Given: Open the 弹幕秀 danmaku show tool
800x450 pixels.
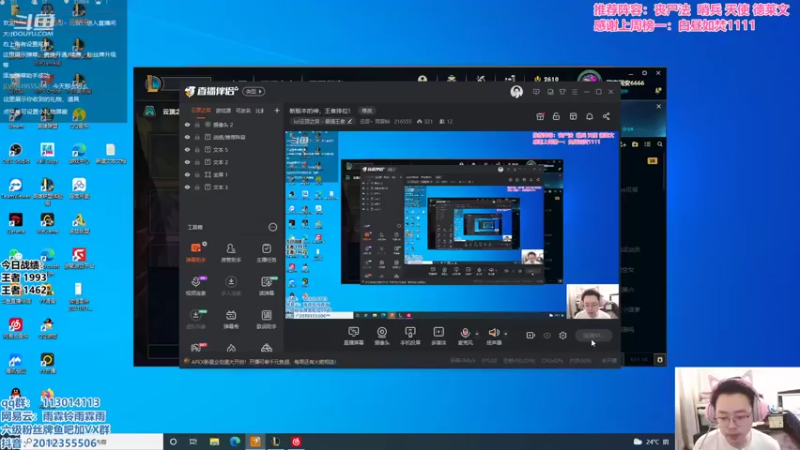Looking at the screenshot, I should point(231,319).
